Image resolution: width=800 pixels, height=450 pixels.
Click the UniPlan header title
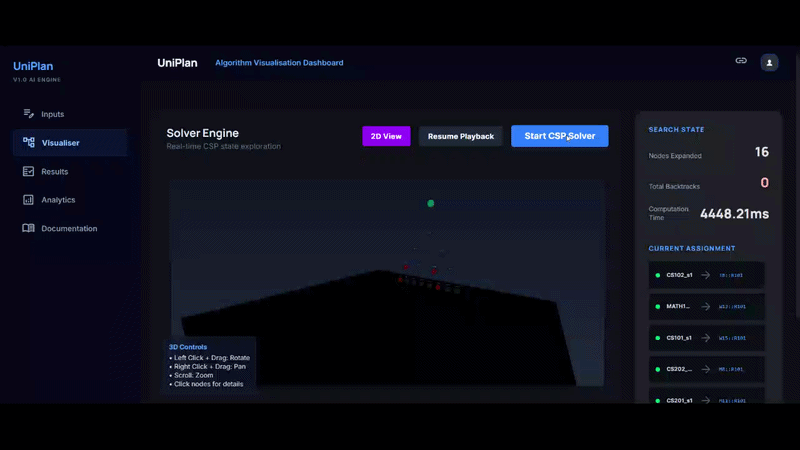click(177, 63)
